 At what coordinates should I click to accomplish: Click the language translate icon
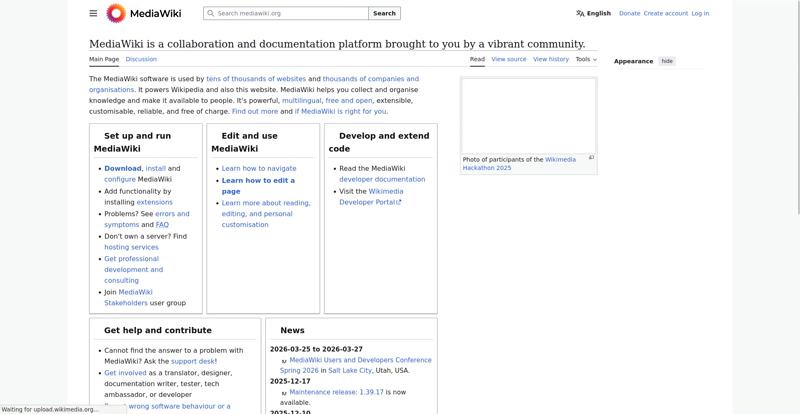click(x=580, y=14)
